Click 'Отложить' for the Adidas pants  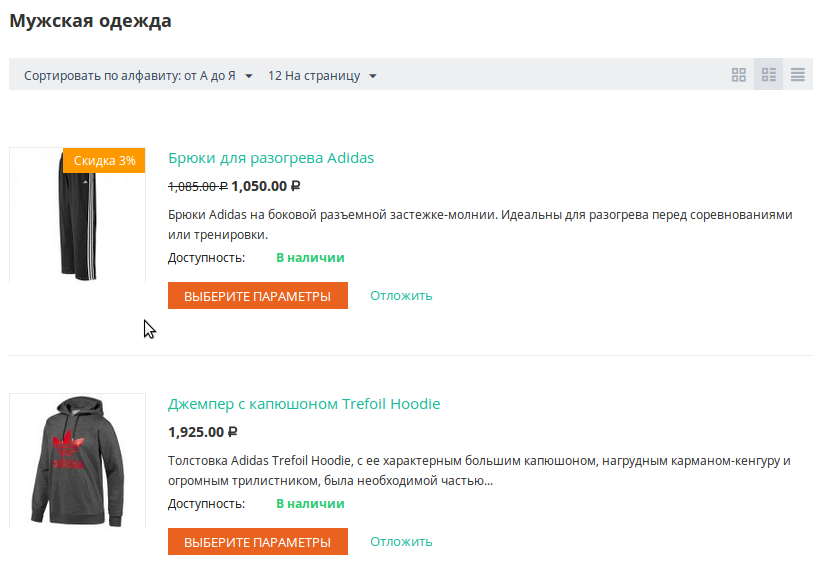point(401,295)
